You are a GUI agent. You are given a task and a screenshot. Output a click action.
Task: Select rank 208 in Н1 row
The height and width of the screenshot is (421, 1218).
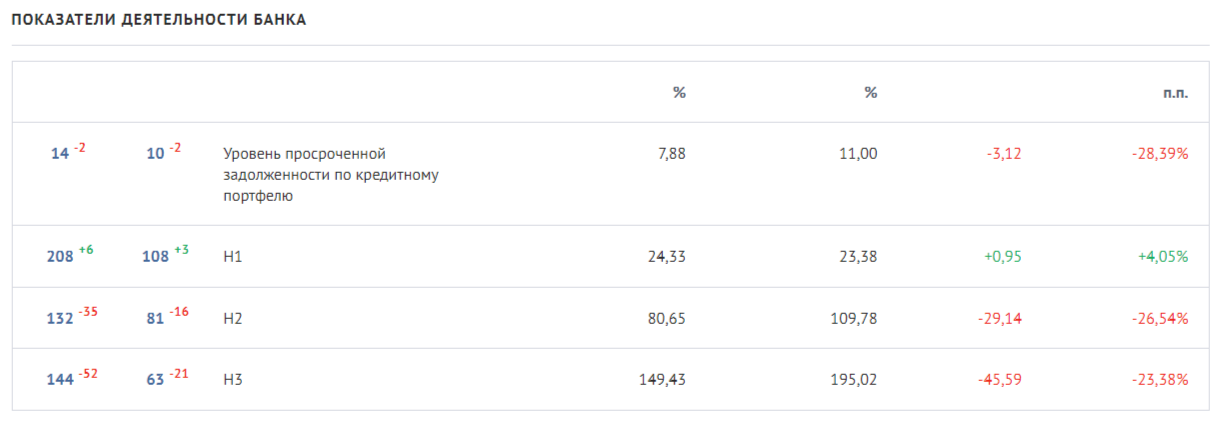click(60, 257)
